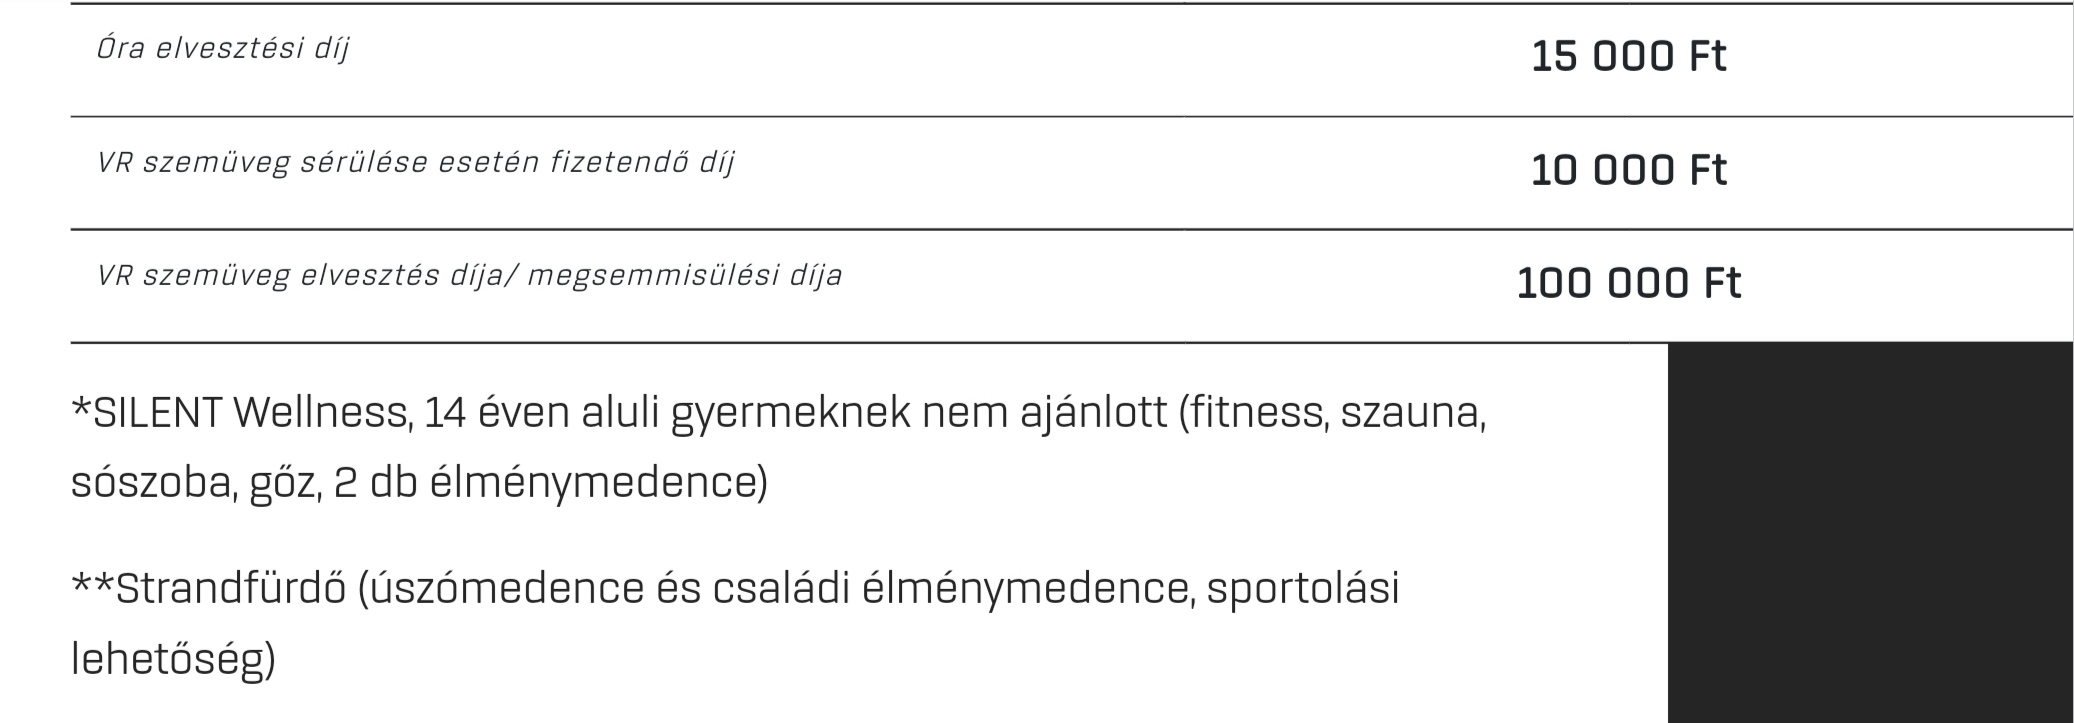Select the 15 000 Ft price
The width and height of the screenshot is (2074, 723).
coord(1628,56)
